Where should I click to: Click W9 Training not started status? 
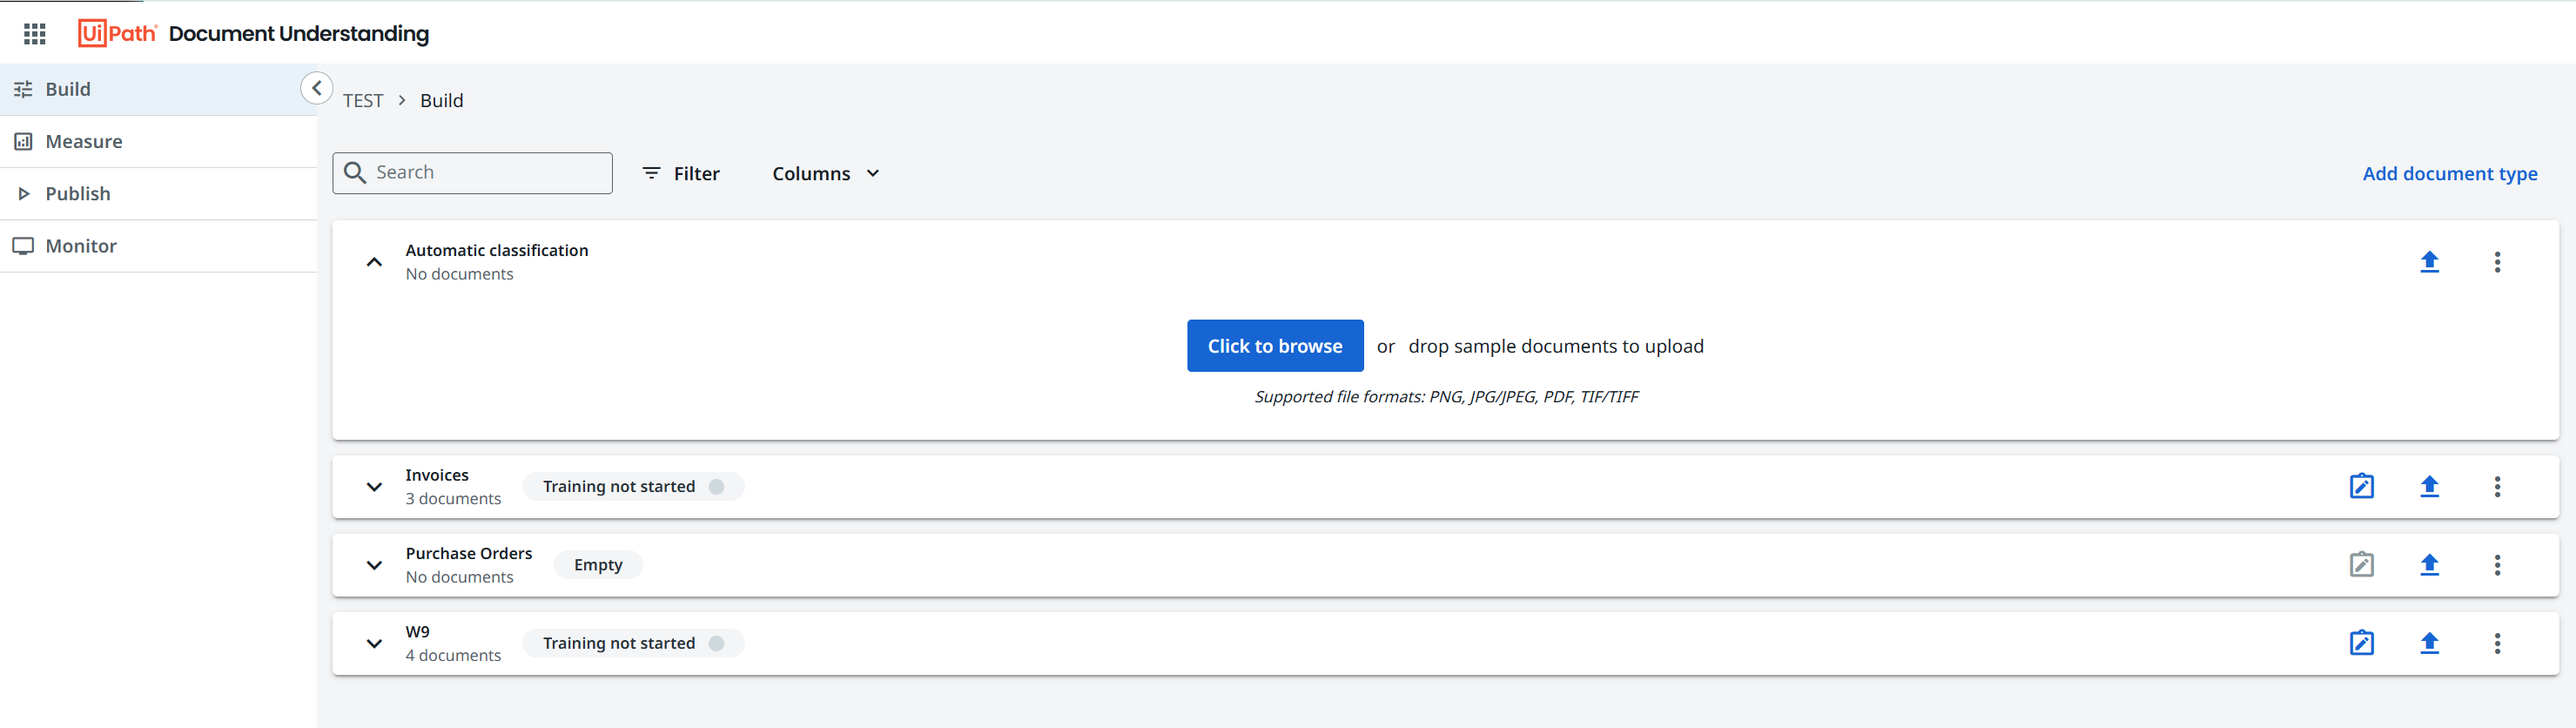[x=633, y=643]
